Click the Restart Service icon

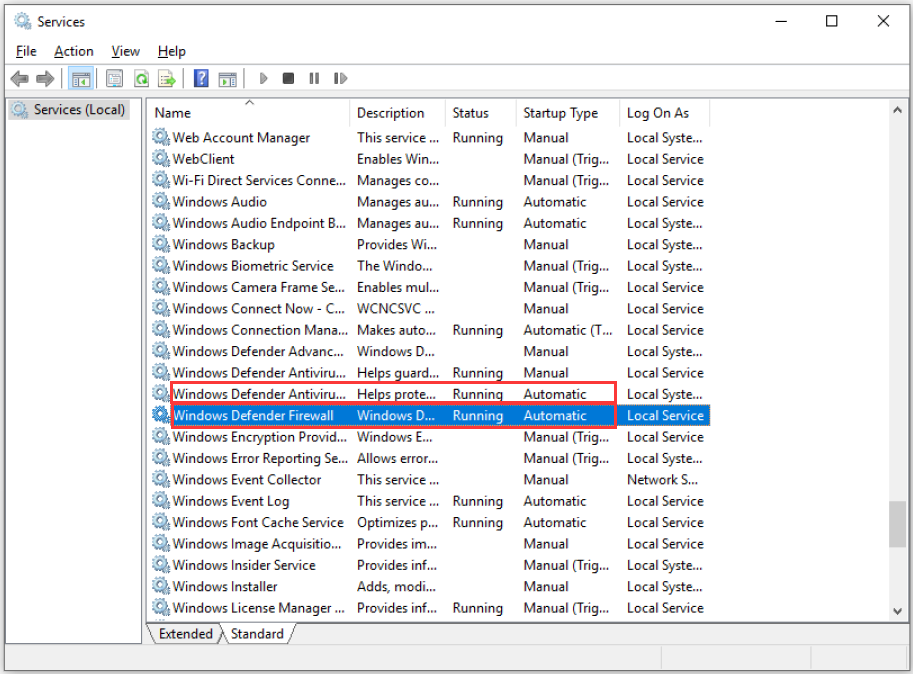click(x=341, y=78)
